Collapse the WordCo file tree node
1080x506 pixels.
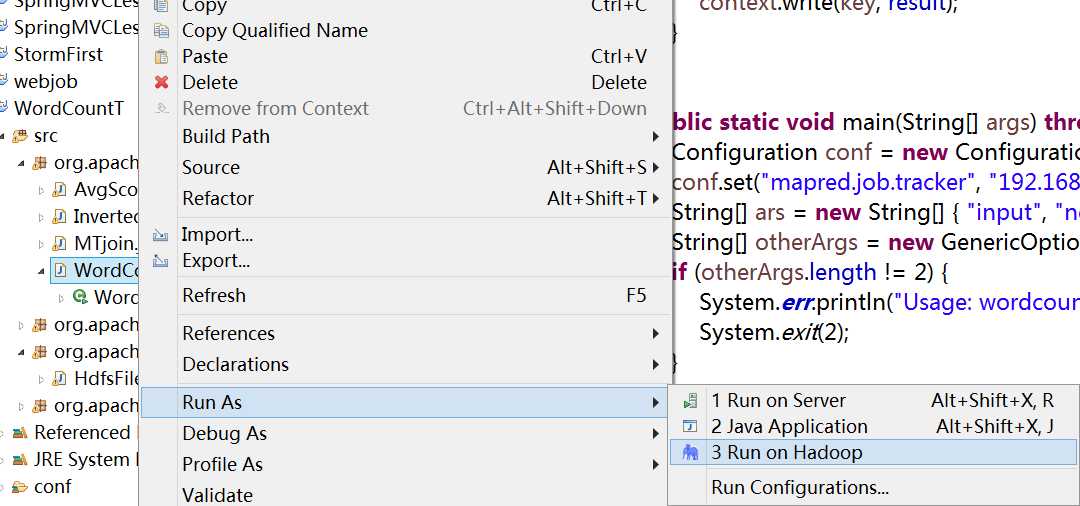41,272
